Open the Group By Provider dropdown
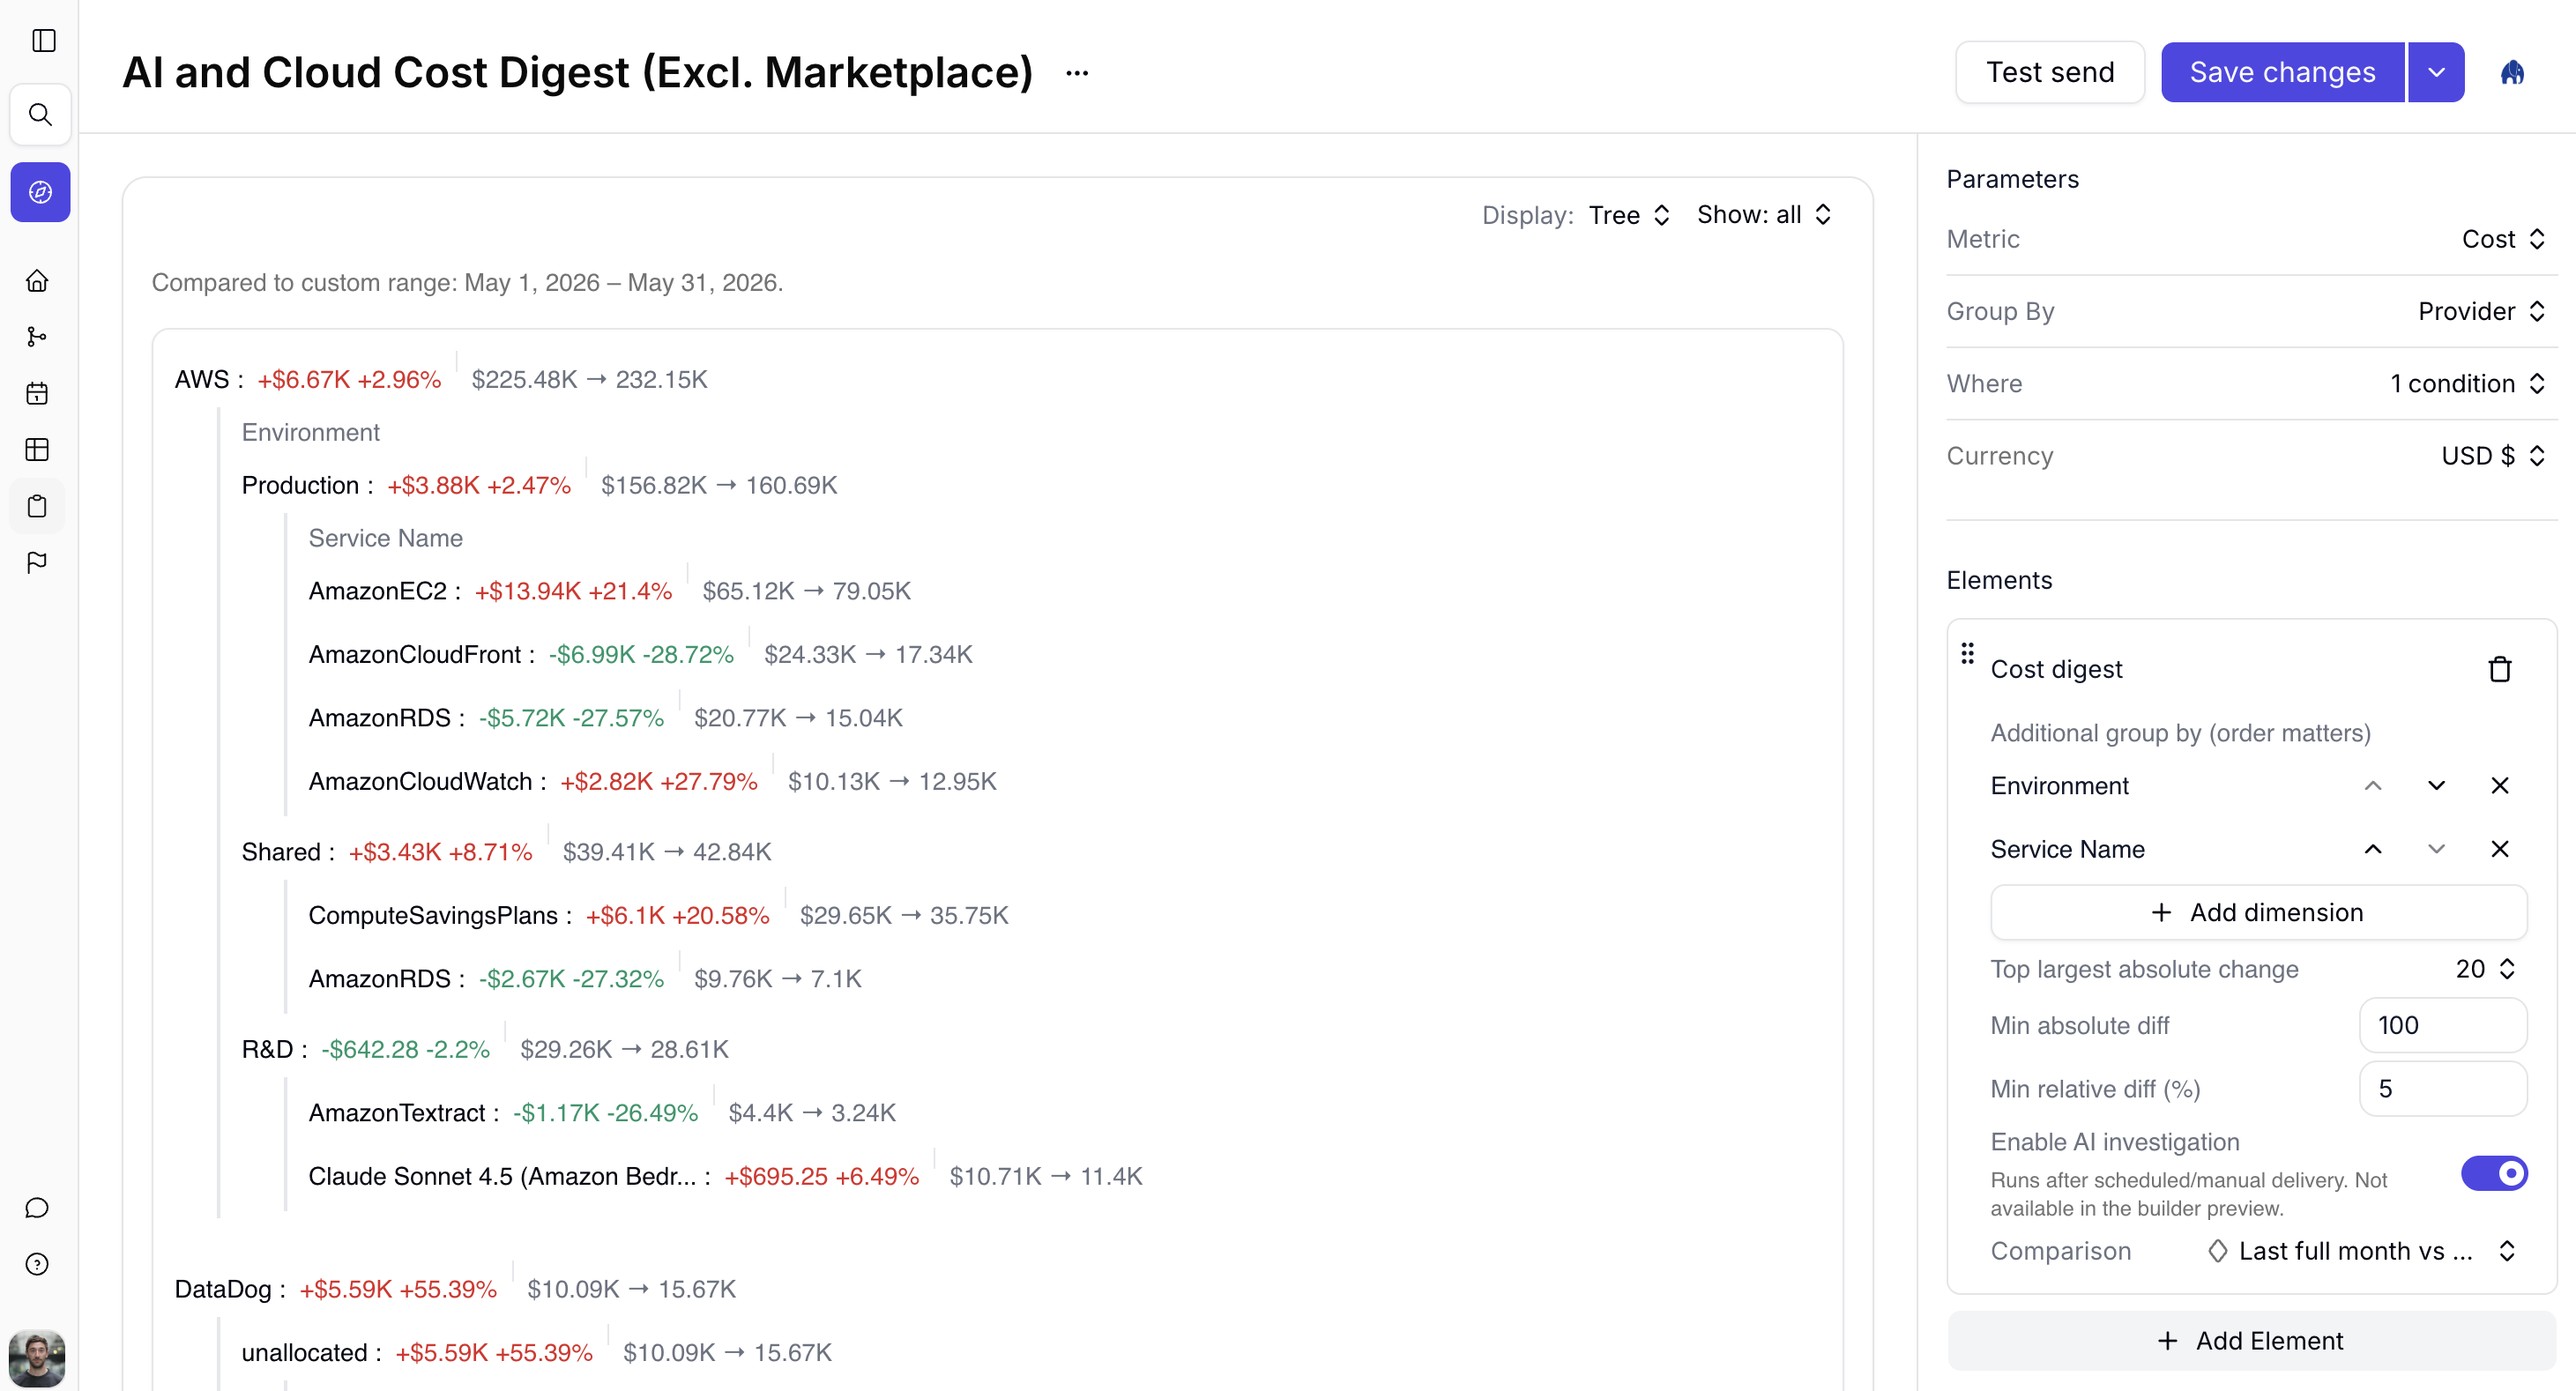This screenshot has width=2576, height=1391. [2481, 311]
